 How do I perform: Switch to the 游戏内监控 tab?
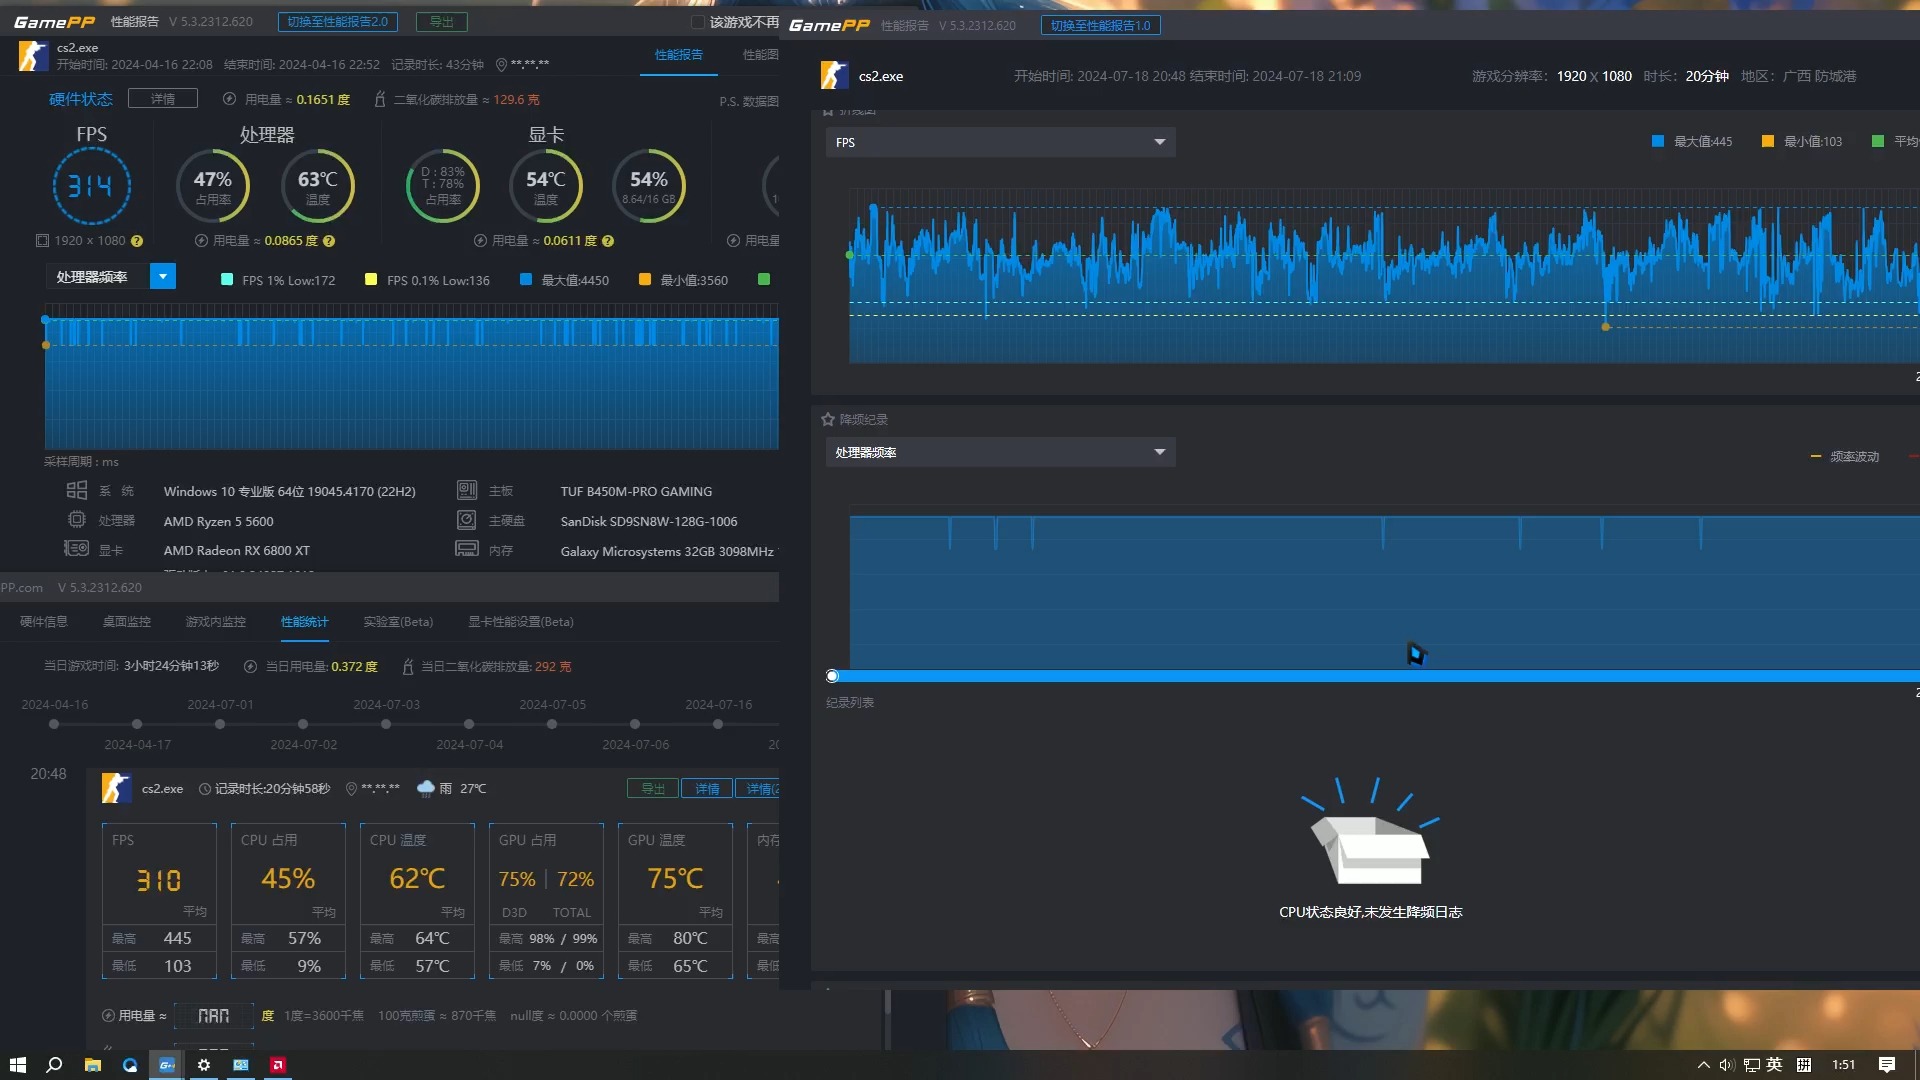(215, 622)
